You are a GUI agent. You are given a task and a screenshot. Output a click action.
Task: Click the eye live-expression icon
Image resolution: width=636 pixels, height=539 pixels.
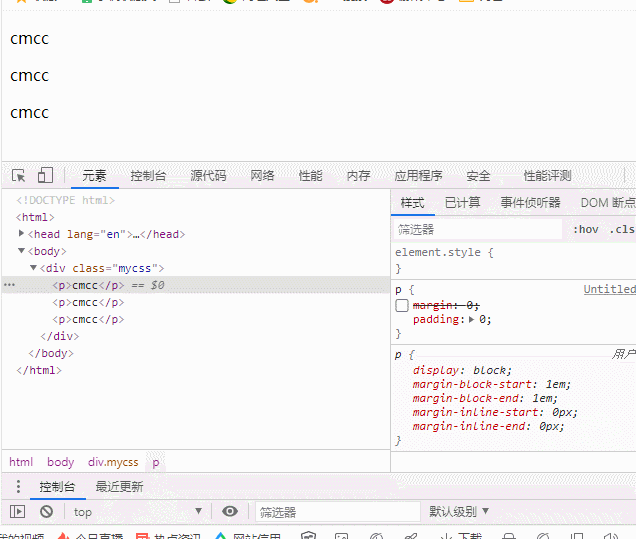point(230,511)
